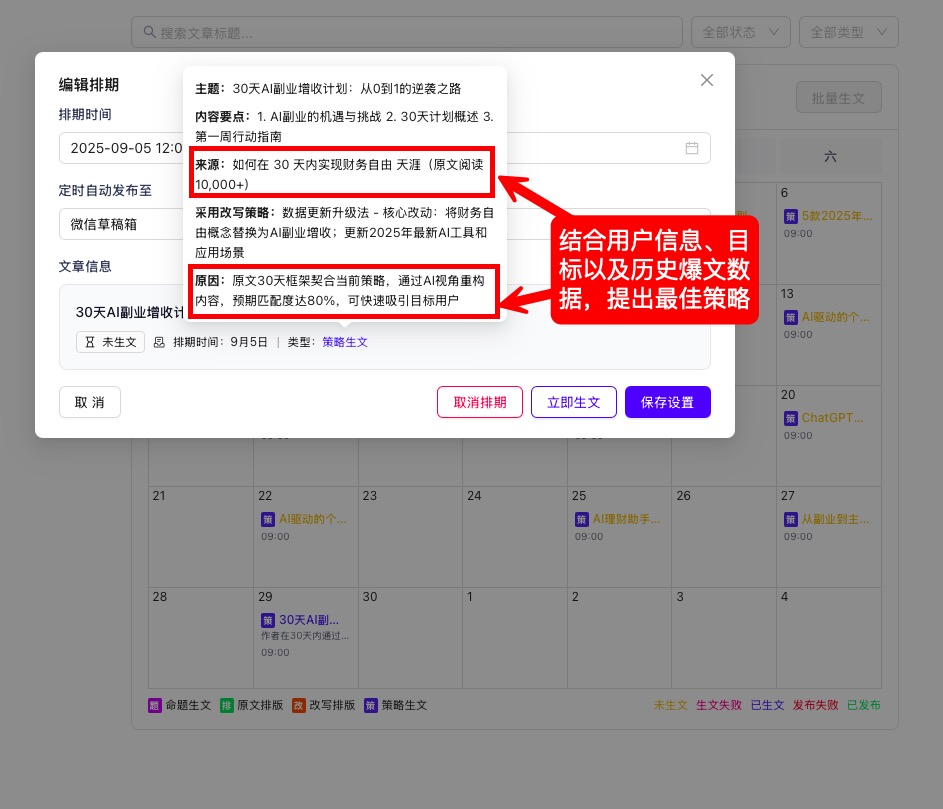Select the orange 原文排版 legend icon

tap(228, 705)
